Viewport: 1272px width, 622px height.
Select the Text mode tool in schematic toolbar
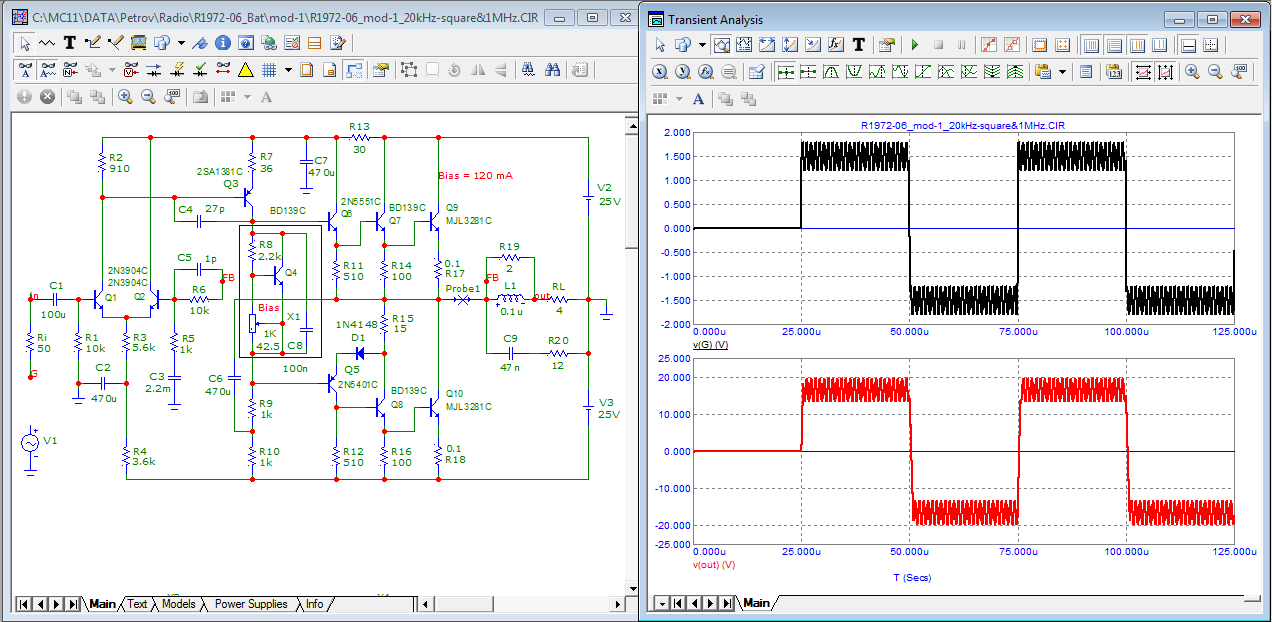70,43
